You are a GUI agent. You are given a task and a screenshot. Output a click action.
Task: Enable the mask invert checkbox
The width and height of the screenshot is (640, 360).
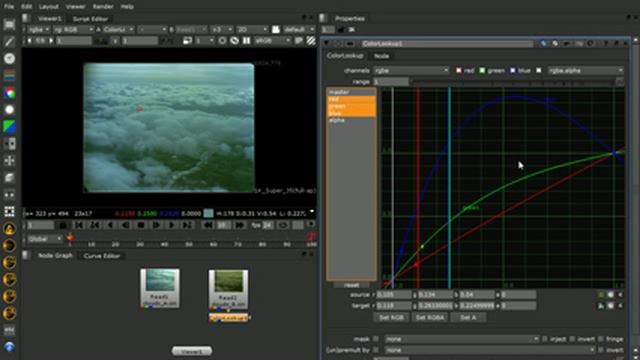click(572, 339)
